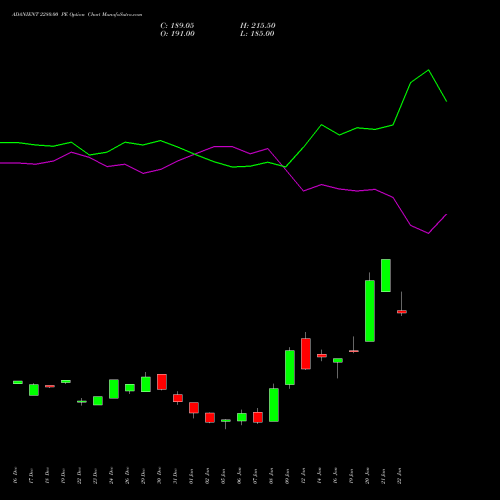Select the 12 Jan date label
This screenshot has width=500, height=500.
click(303, 476)
